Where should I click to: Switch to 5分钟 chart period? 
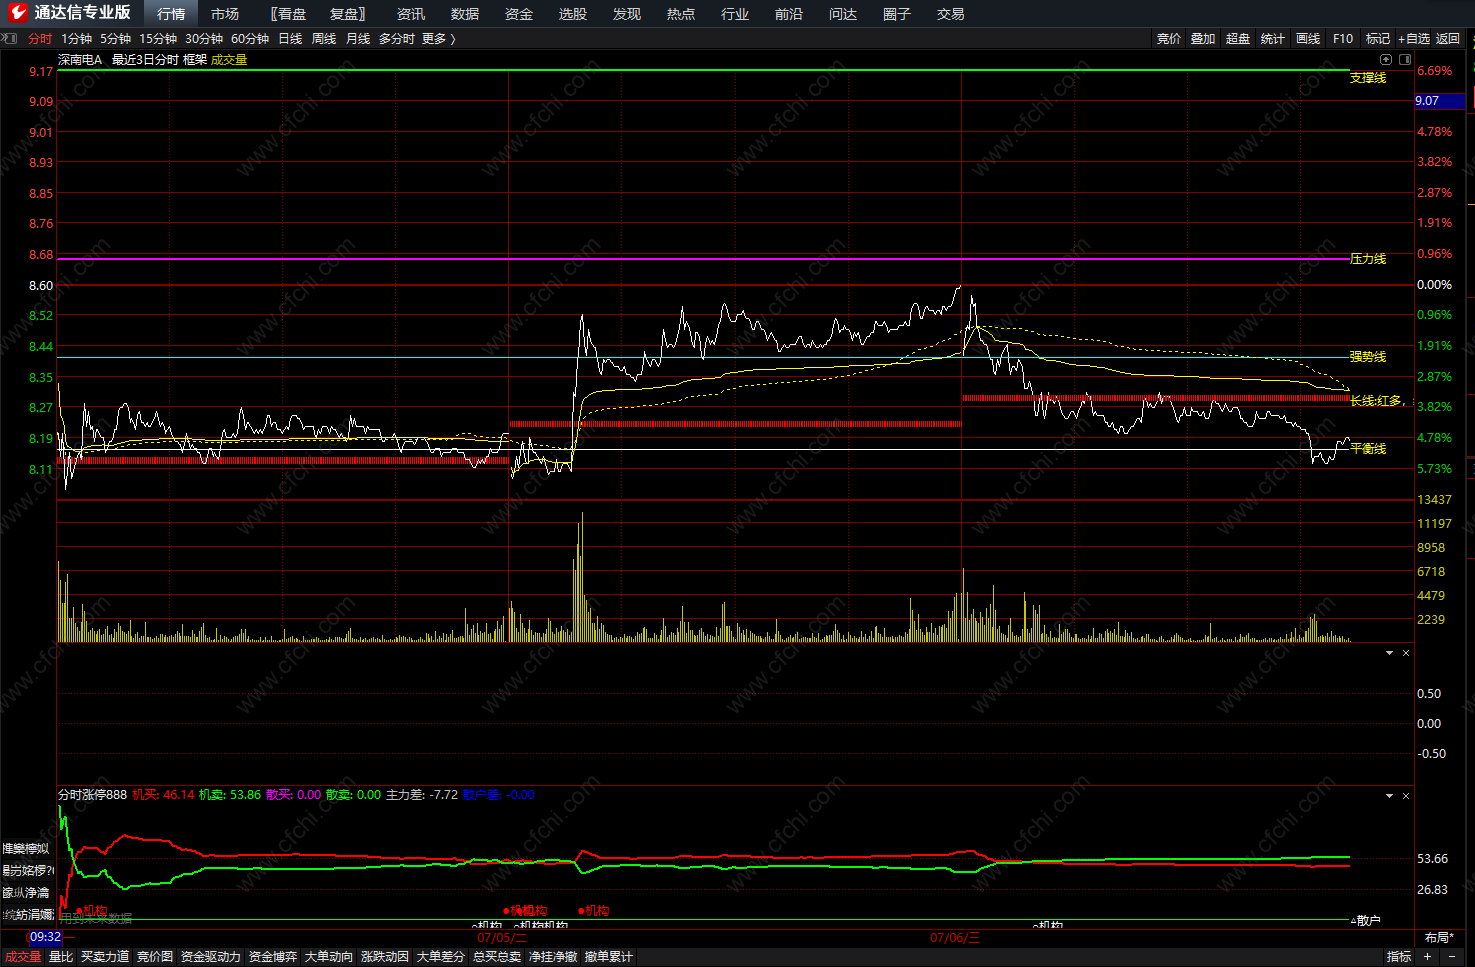115,39
